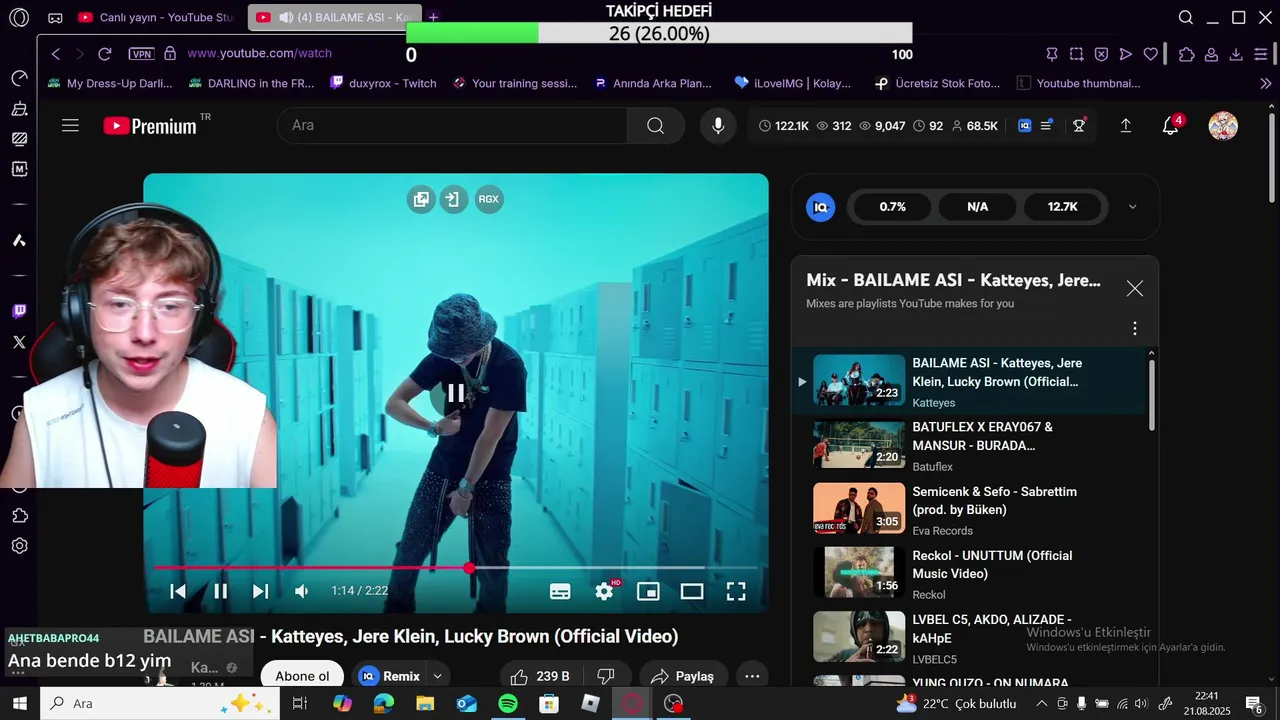This screenshot has height=720, width=1280.
Task: Open YouTube notifications bell
Action: [1170, 125]
